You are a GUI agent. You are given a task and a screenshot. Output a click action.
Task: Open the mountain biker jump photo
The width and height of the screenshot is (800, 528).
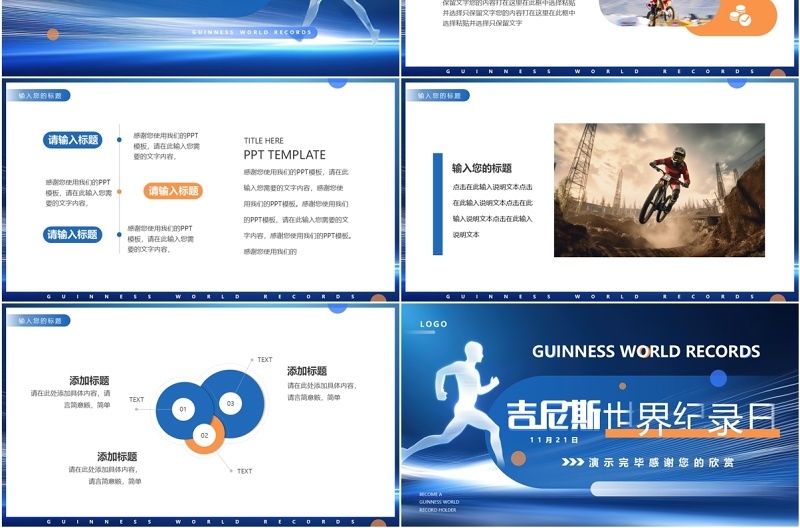tap(659, 190)
